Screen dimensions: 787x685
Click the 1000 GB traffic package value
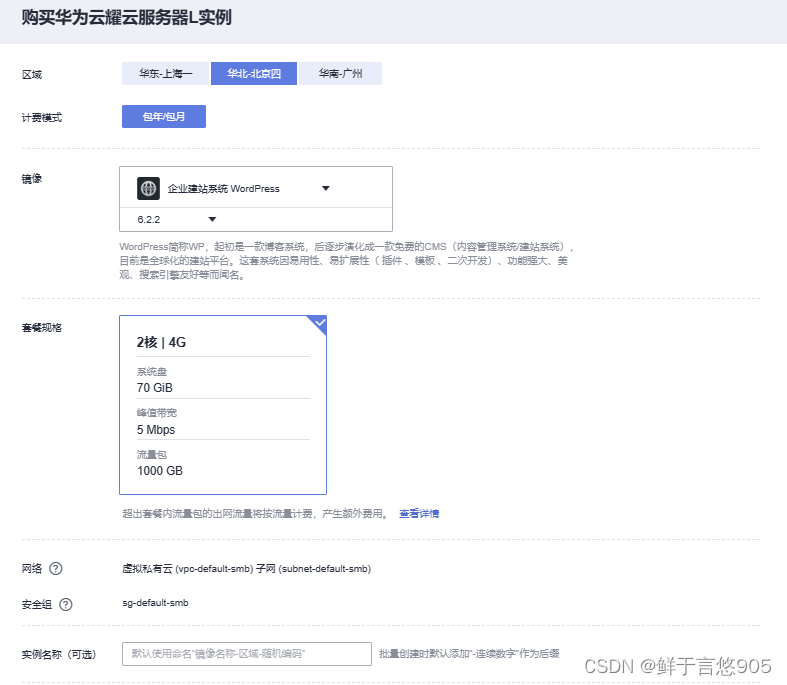[x=160, y=471]
